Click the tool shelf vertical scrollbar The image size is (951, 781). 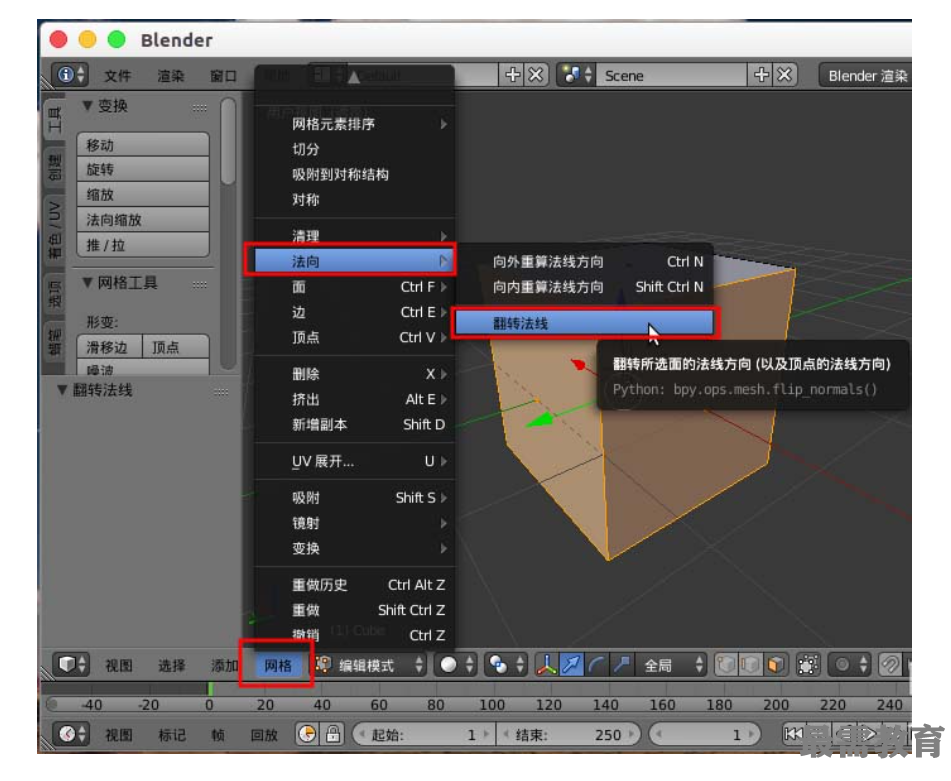point(228,141)
